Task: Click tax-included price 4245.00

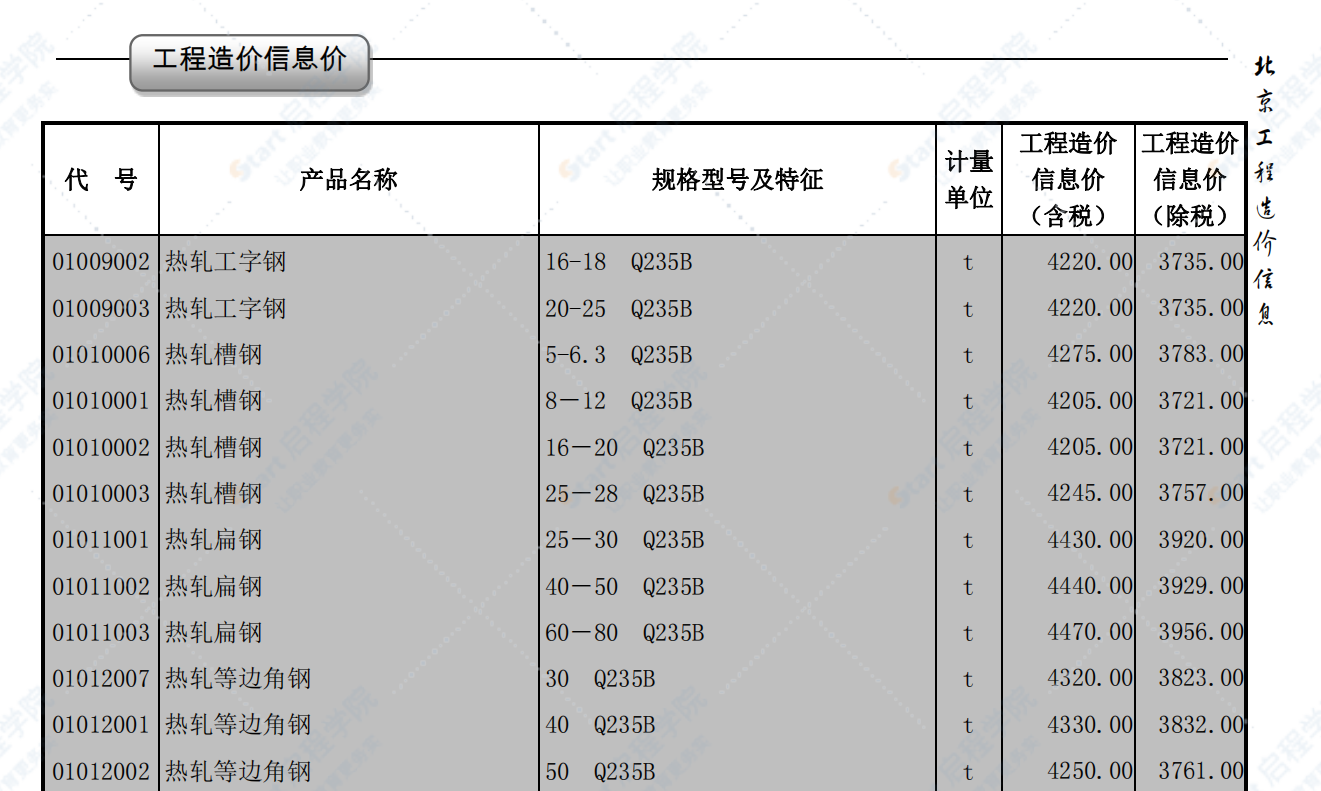Action: (x=1090, y=494)
